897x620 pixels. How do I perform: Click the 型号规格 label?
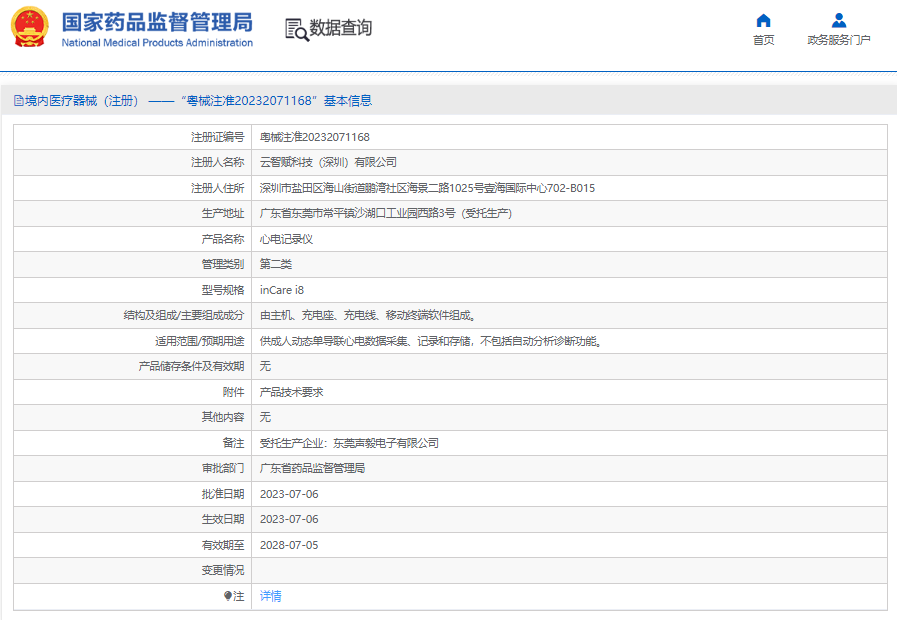pos(223,290)
